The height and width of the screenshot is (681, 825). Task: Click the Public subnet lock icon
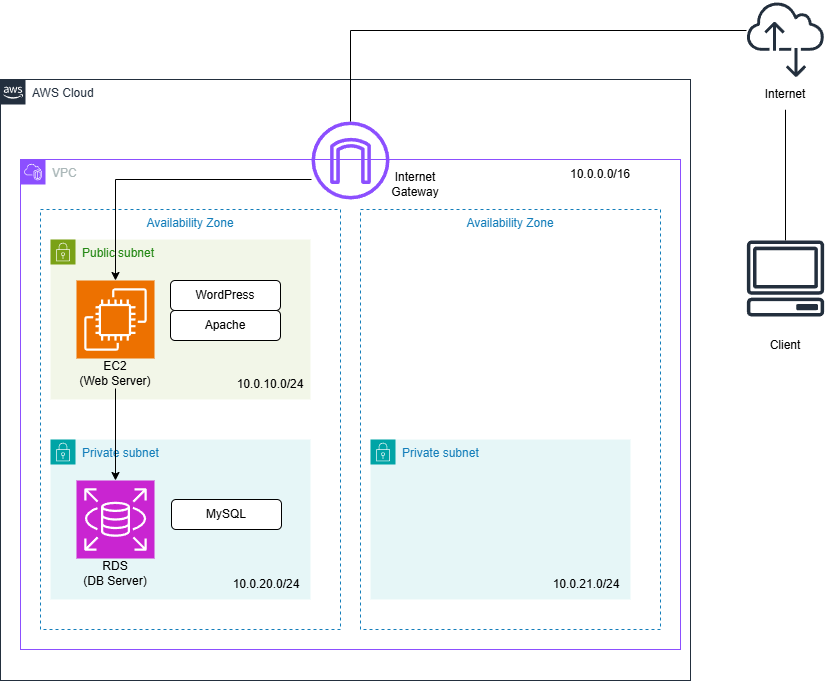click(x=62, y=252)
